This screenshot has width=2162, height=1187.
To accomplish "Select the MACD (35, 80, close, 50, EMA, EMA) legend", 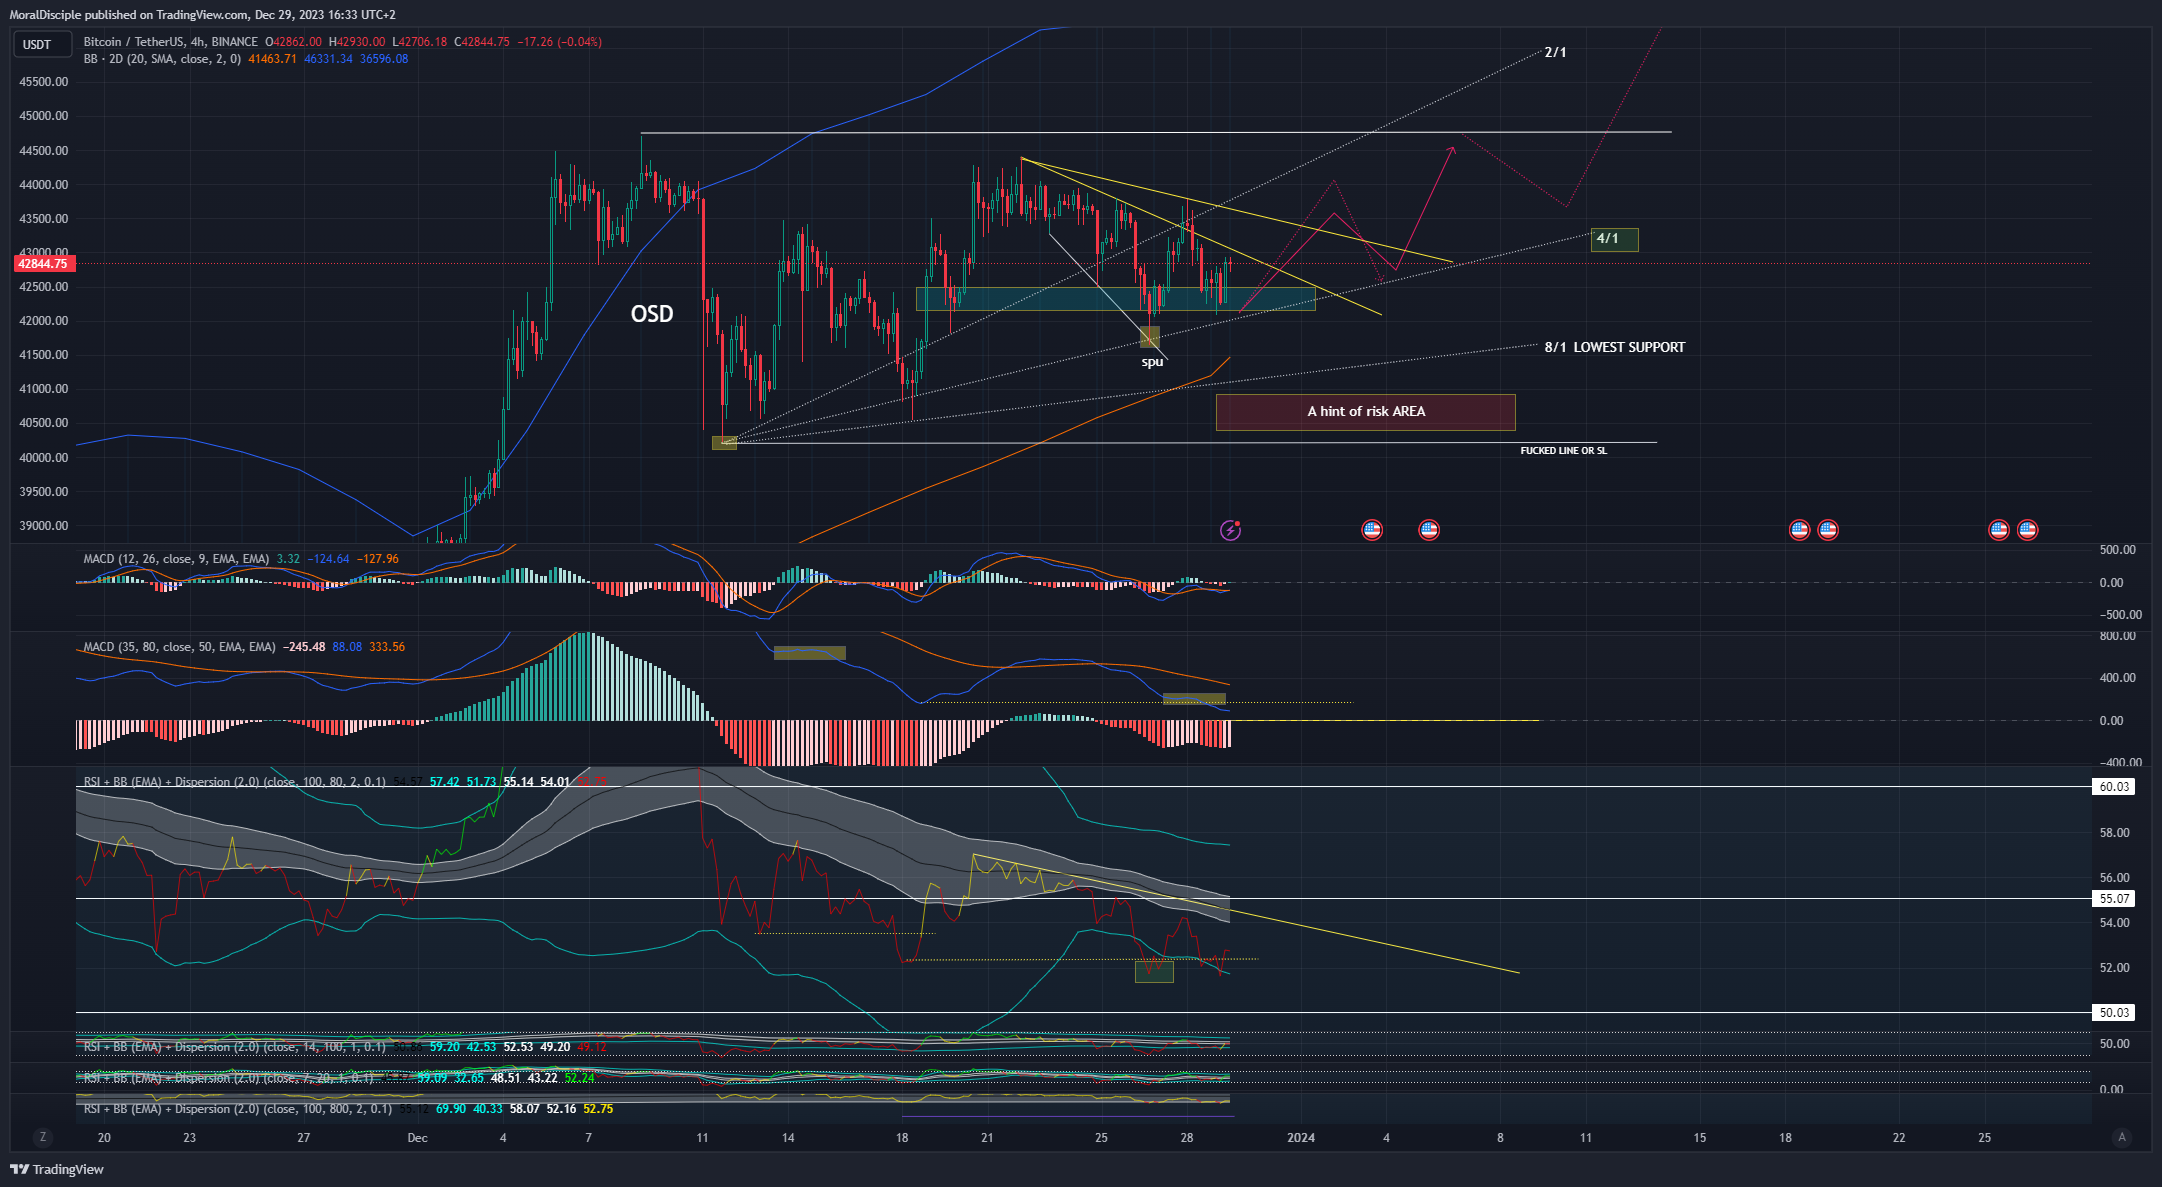I will pyautogui.click(x=179, y=647).
